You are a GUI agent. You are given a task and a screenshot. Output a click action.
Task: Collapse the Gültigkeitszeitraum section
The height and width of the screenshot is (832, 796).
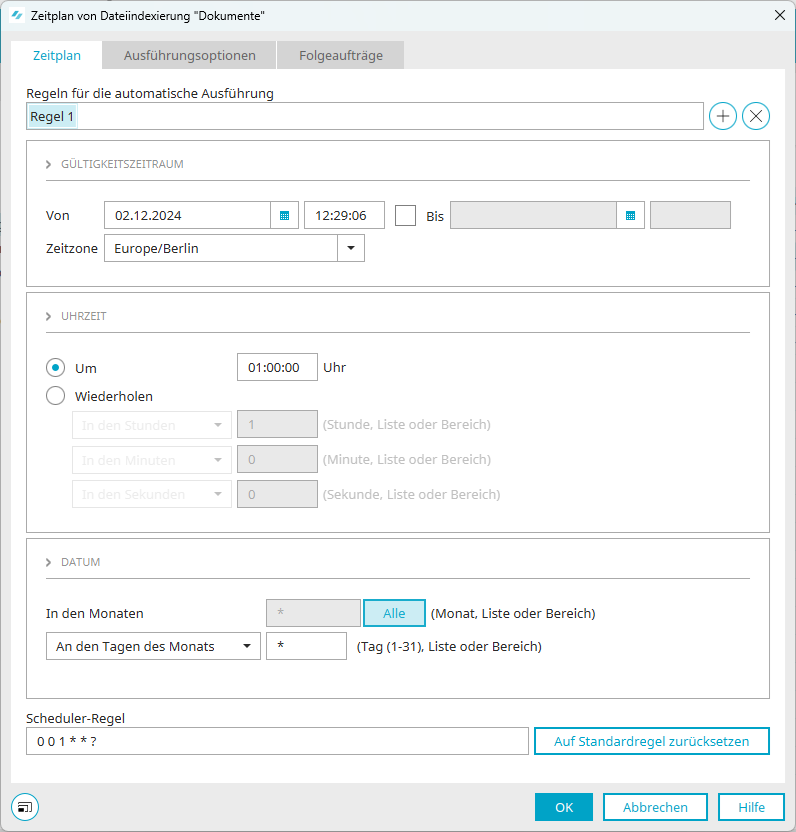click(48, 164)
